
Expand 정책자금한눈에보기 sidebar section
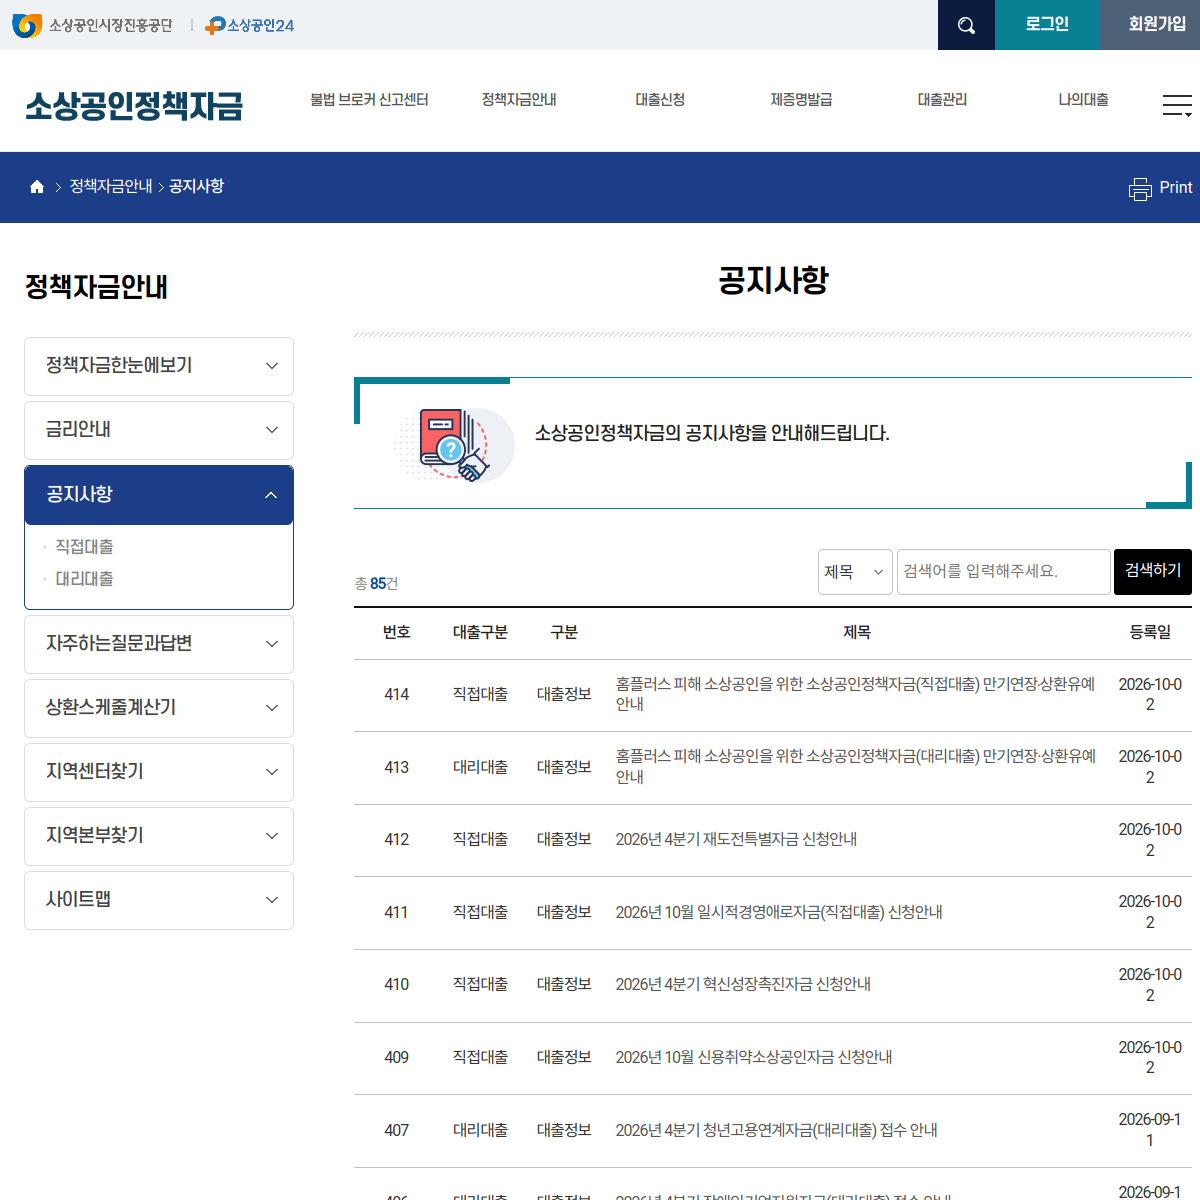(159, 366)
